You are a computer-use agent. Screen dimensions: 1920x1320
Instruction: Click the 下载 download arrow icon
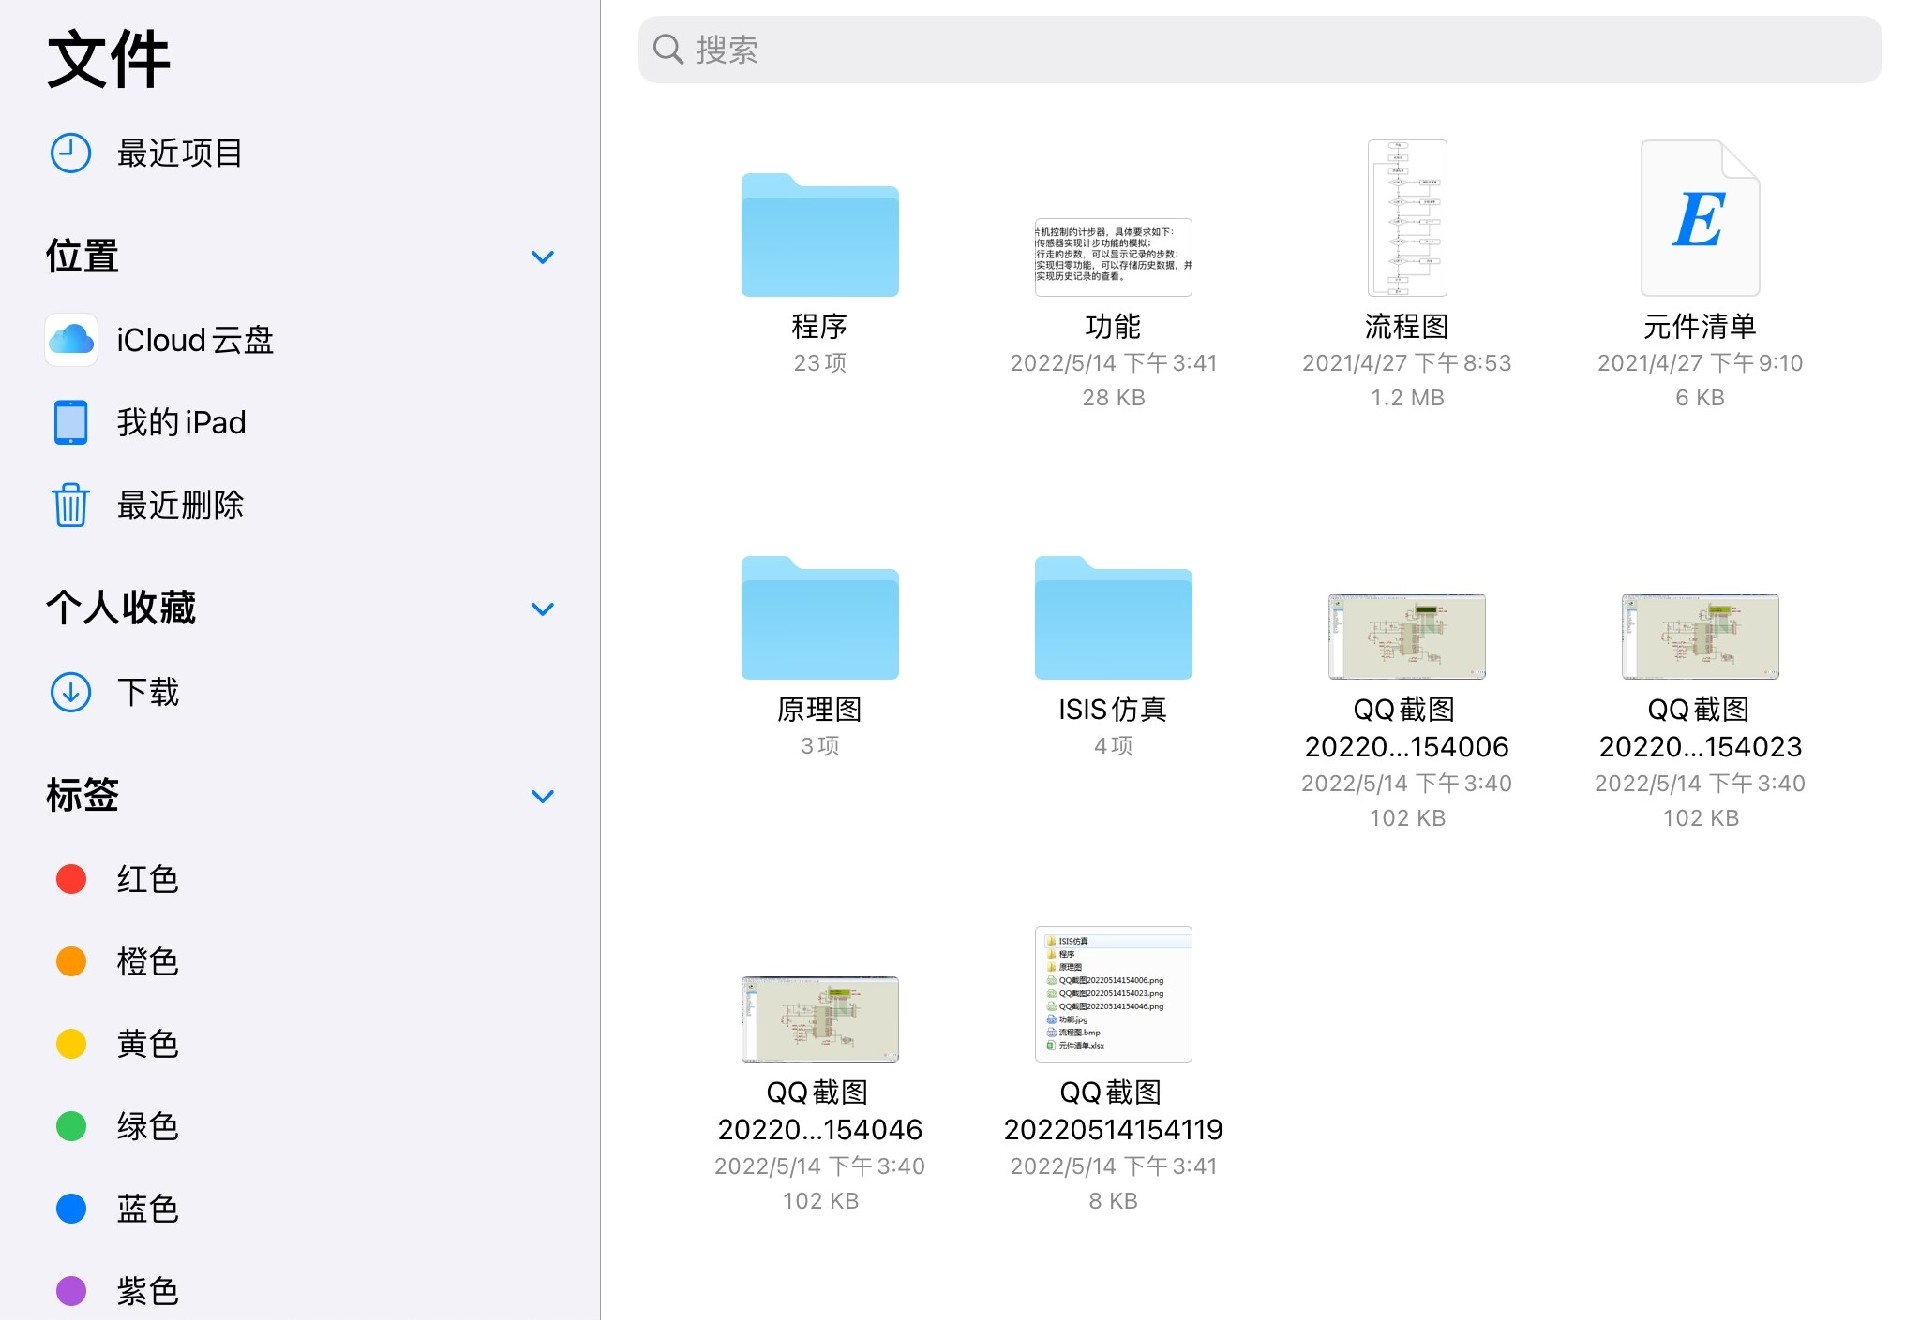click(x=71, y=692)
